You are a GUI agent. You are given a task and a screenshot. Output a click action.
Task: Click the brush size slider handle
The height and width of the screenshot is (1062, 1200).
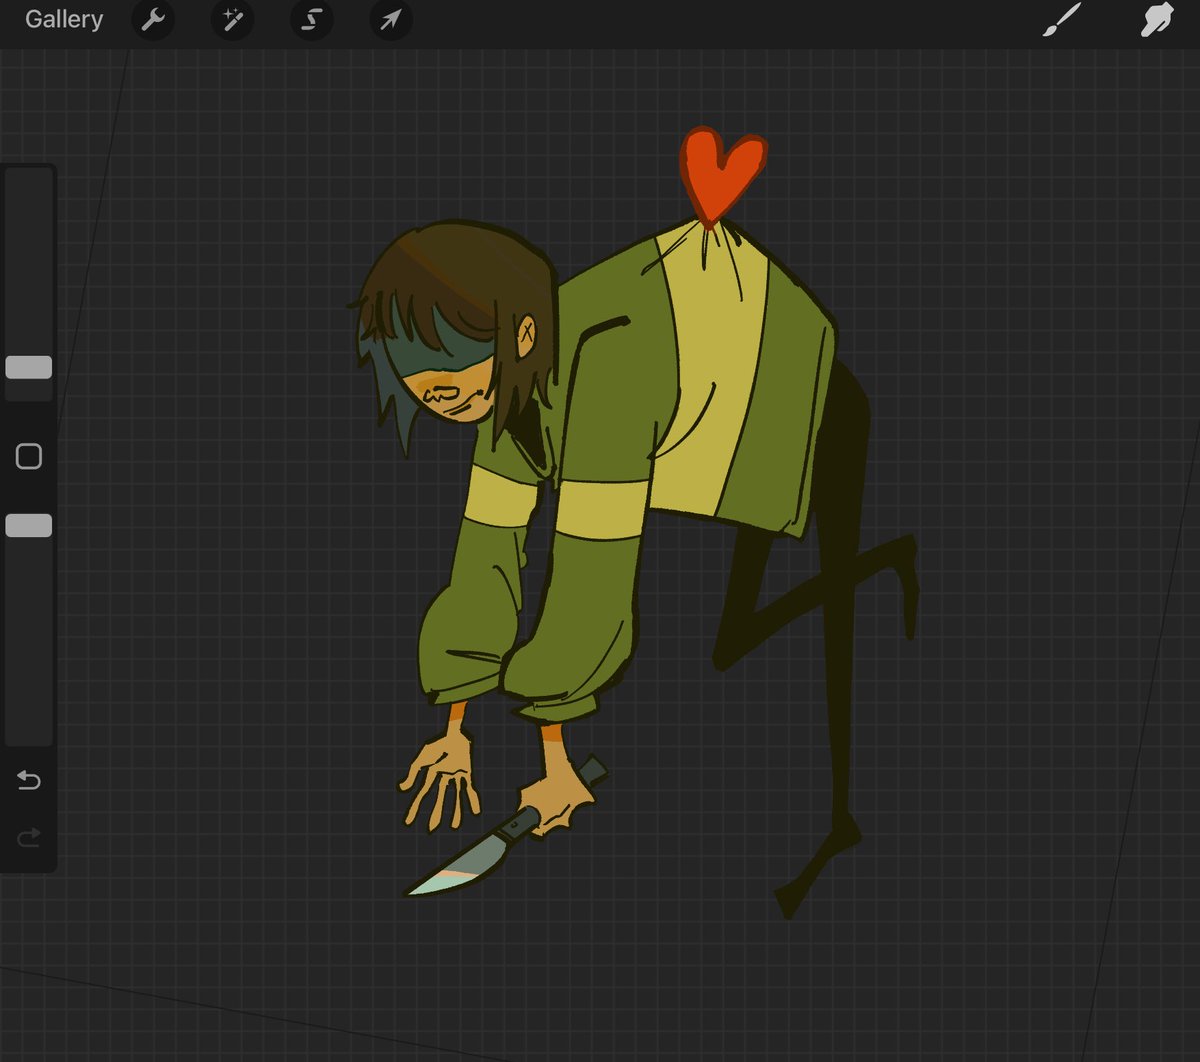click(29, 367)
